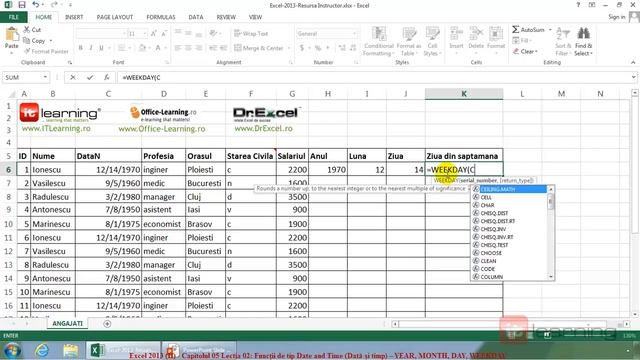Expand the formula bar
The height and width of the screenshot is (360, 640).
point(633,77)
